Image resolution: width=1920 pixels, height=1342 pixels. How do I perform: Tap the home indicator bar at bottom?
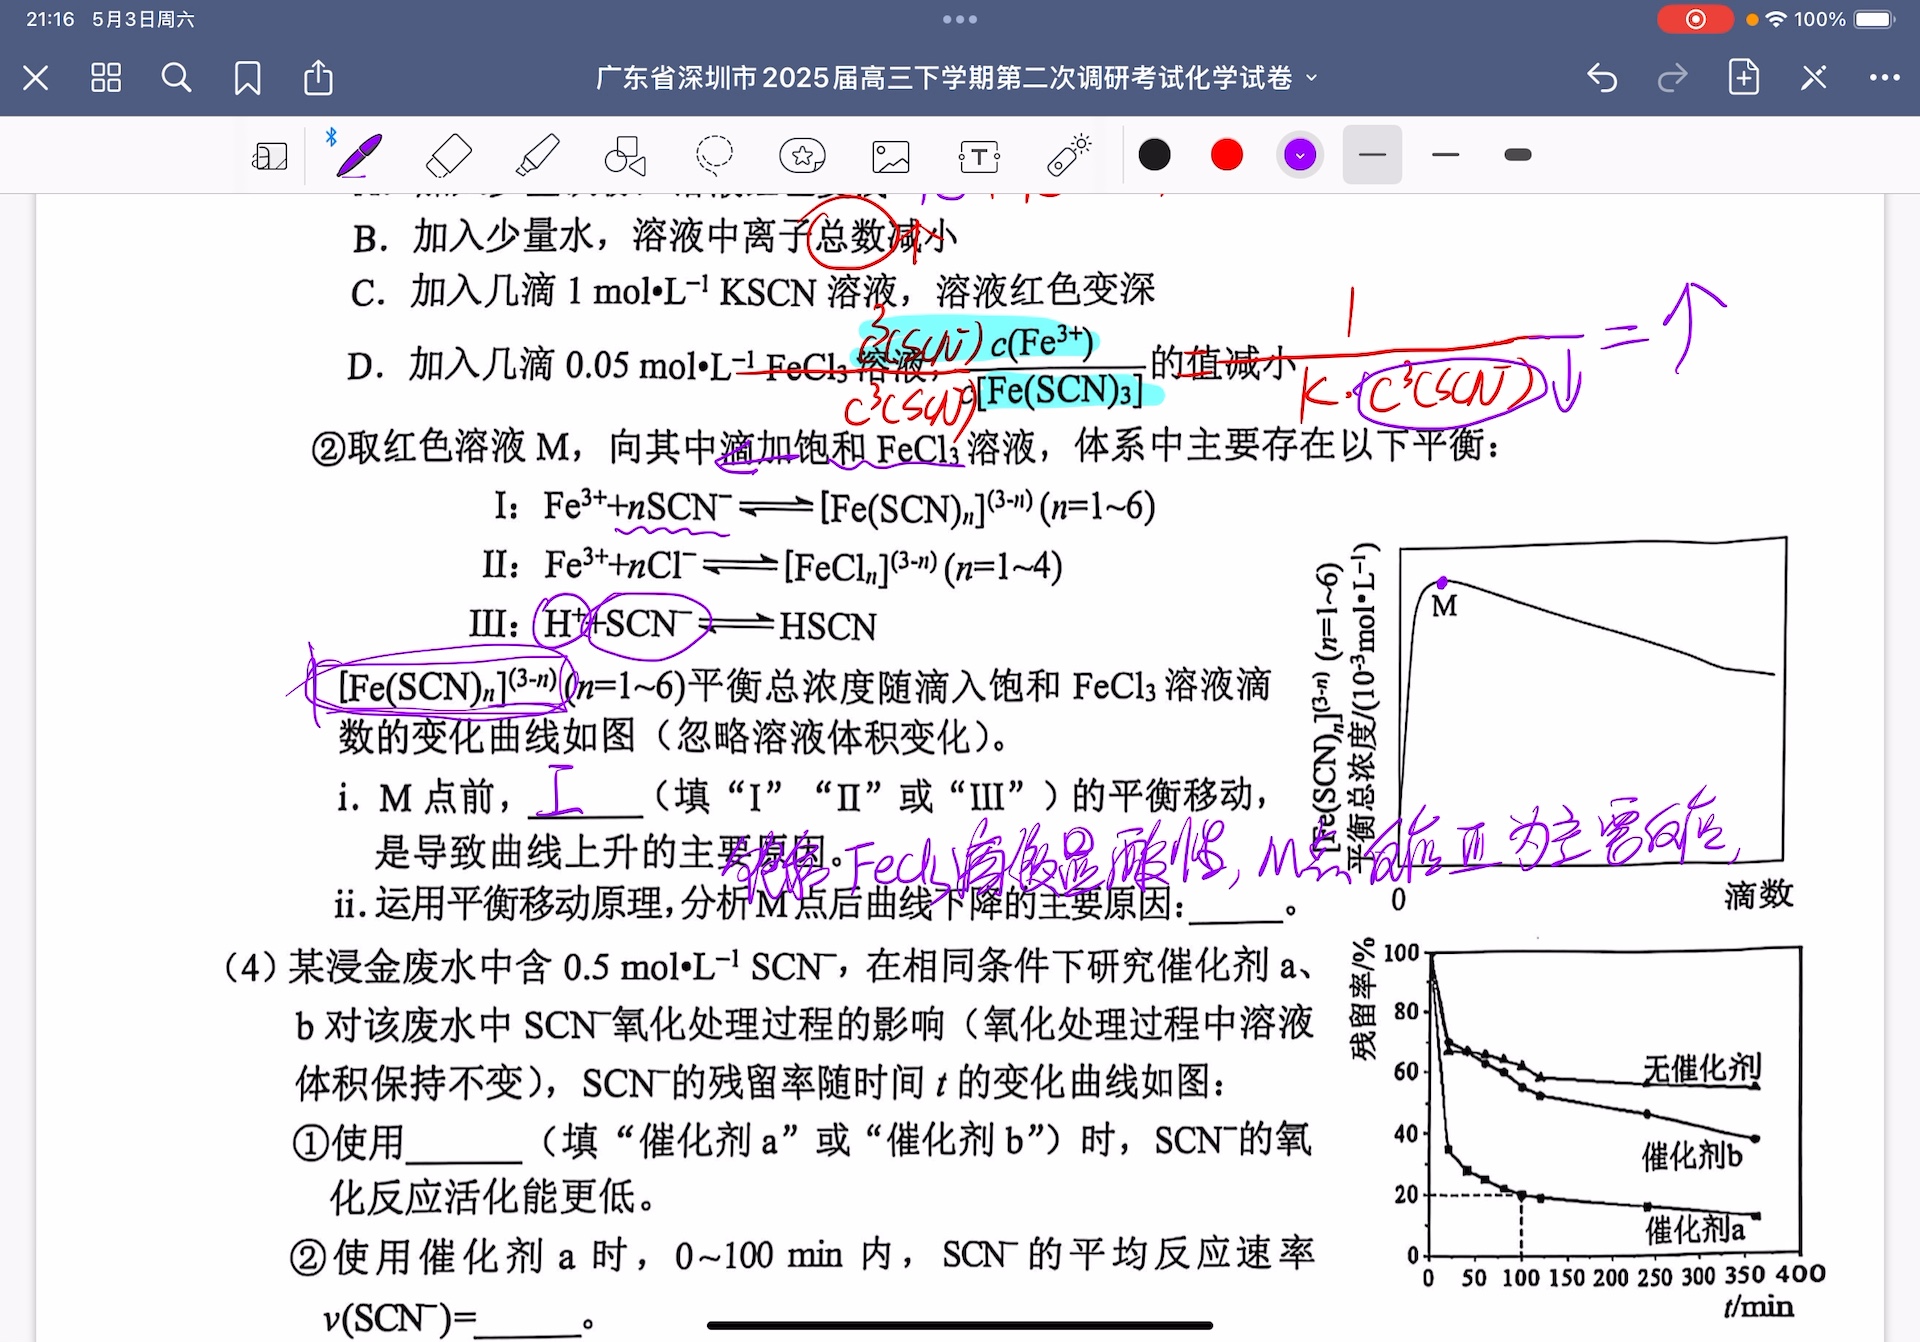(960, 1326)
